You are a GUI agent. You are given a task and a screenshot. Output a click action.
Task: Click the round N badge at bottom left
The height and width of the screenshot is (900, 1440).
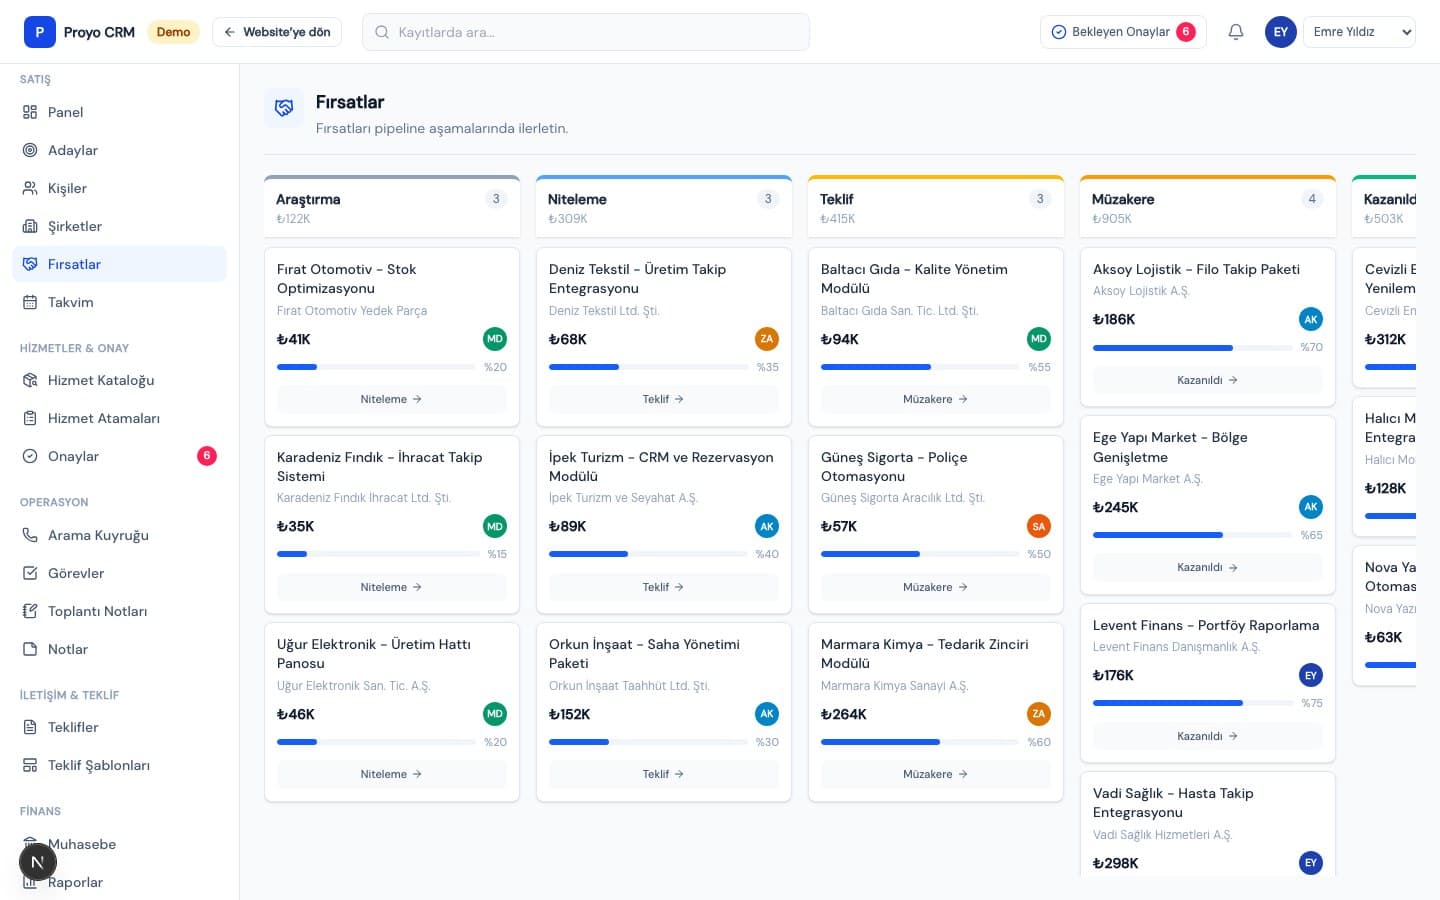tap(38, 862)
